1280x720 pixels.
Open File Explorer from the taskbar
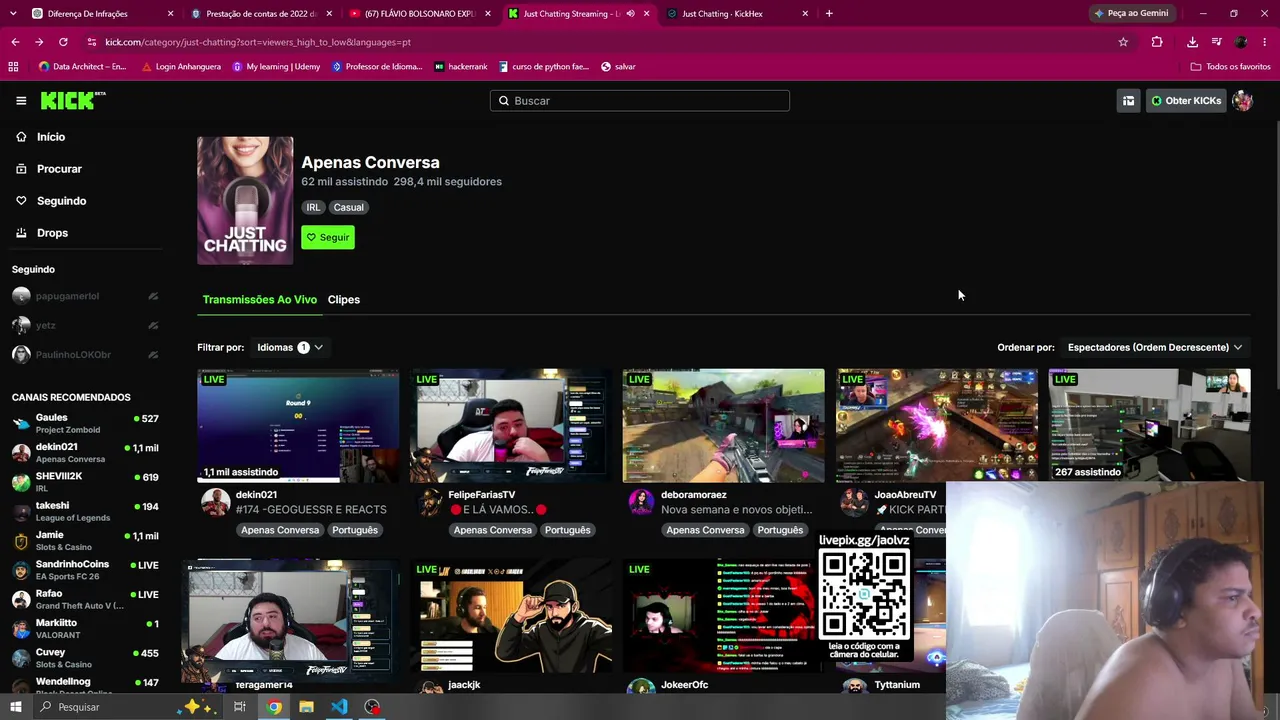(x=307, y=707)
